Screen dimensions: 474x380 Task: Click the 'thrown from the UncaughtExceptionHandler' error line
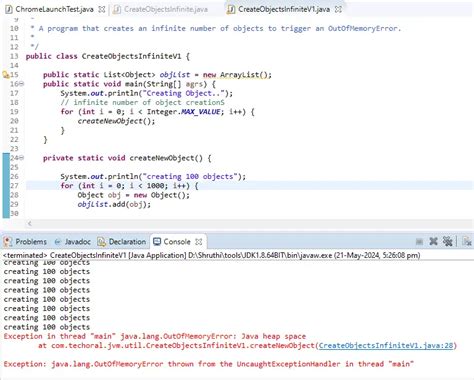pos(208,364)
